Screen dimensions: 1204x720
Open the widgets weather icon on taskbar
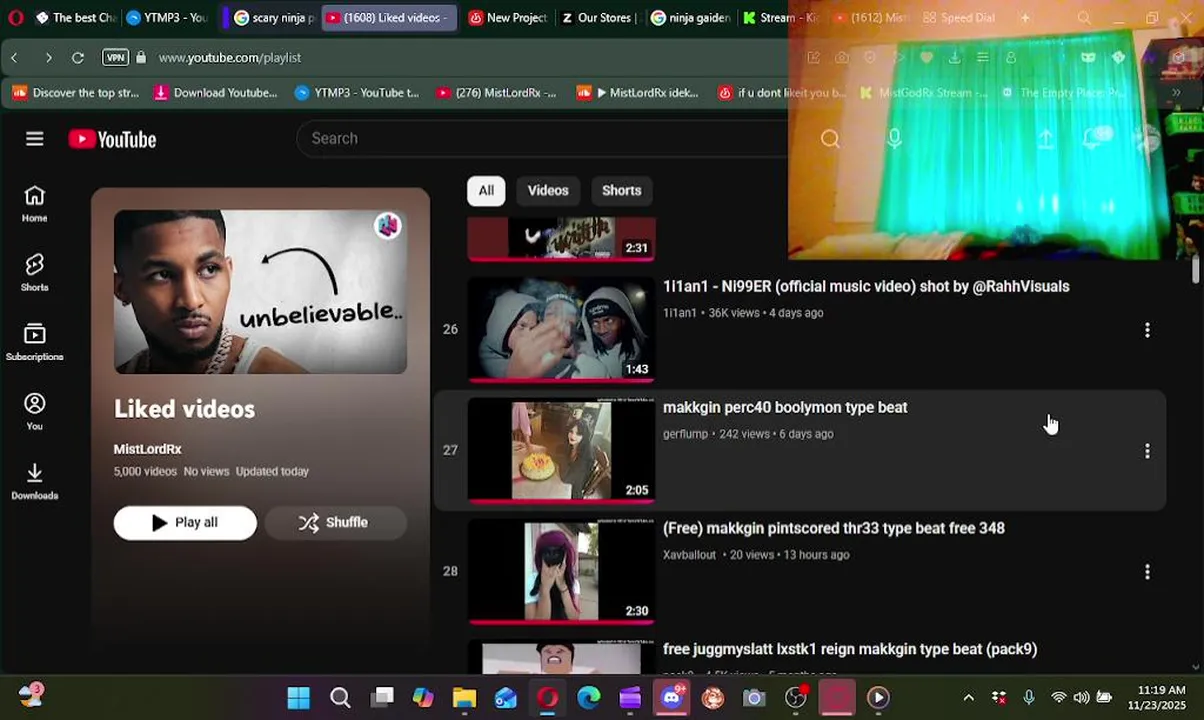point(30,694)
